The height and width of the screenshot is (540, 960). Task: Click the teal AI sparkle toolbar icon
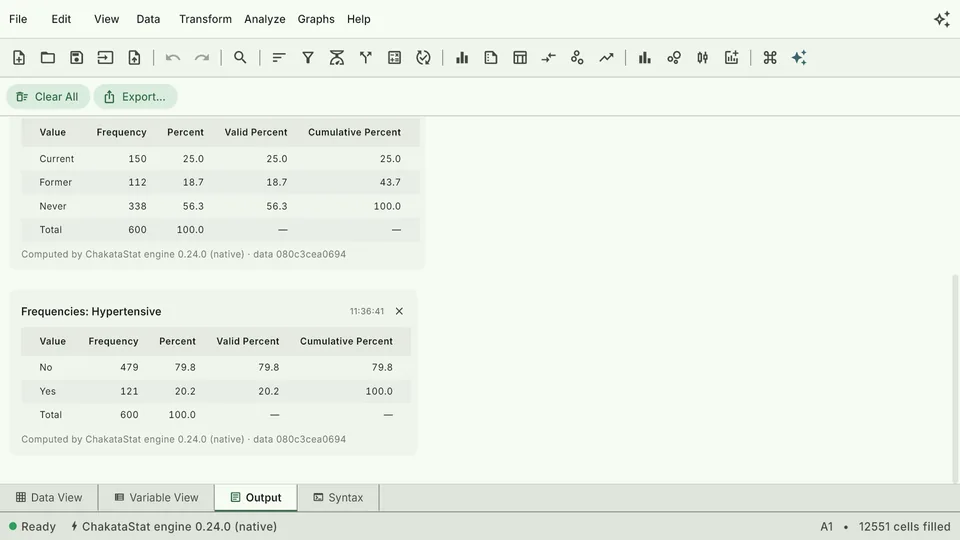pos(799,58)
